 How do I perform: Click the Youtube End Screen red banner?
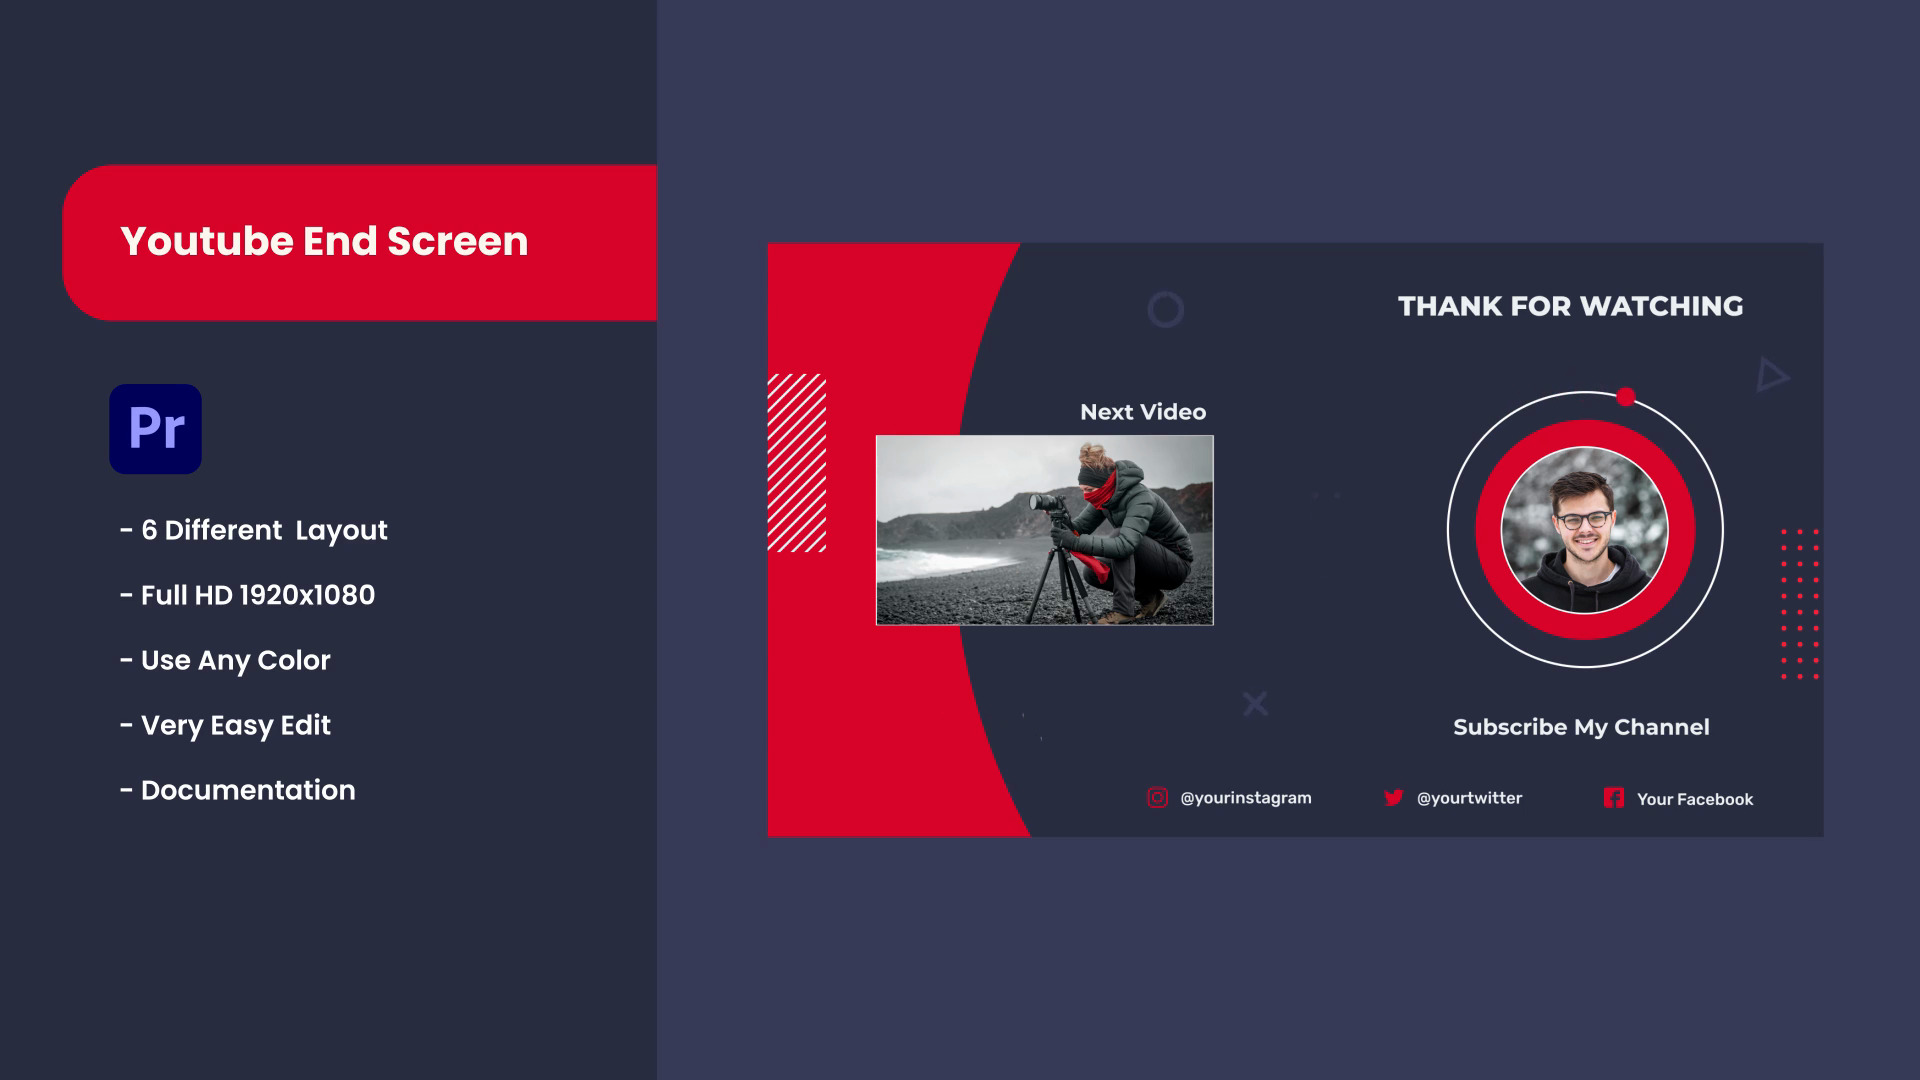point(360,242)
